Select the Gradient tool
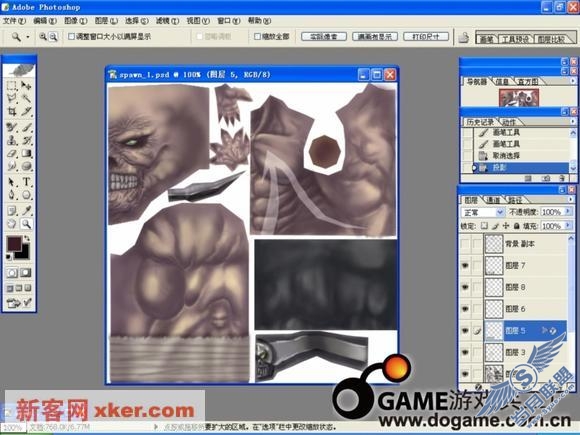 [26, 153]
